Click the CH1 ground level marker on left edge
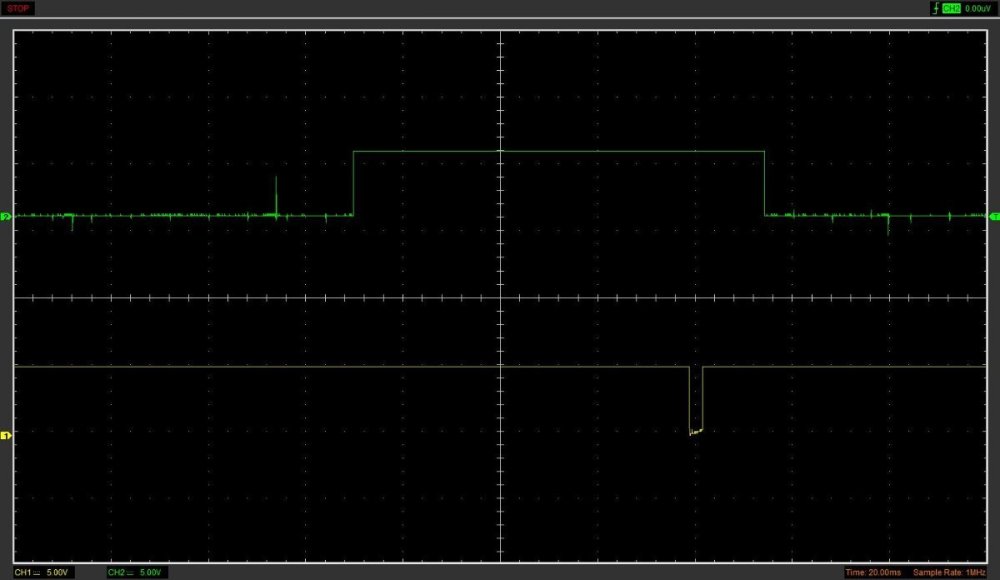Screen dimensions: 1000x580 [6, 435]
